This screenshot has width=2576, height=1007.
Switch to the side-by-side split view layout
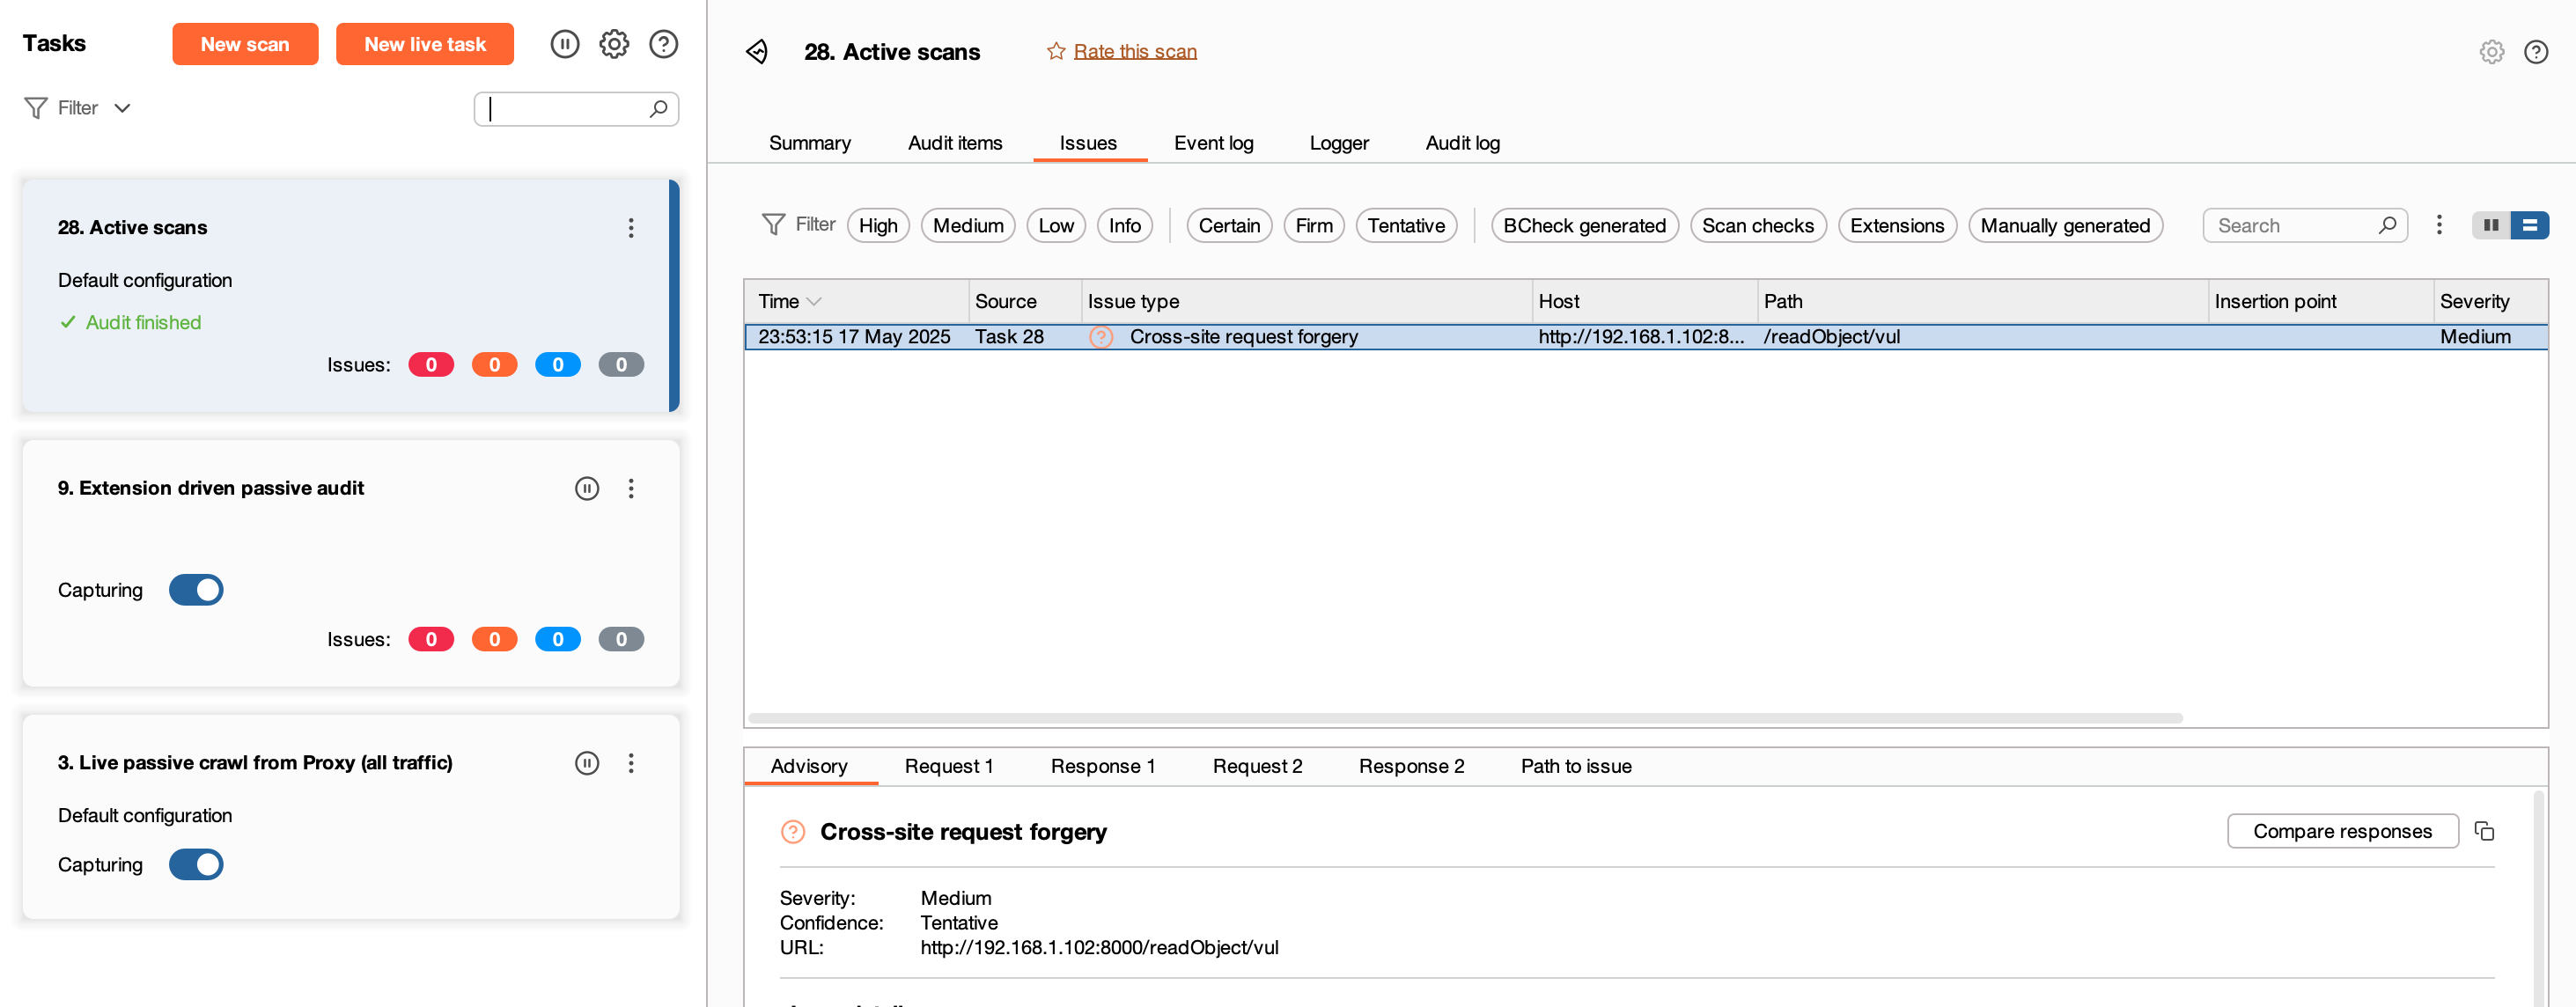pos(2491,225)
